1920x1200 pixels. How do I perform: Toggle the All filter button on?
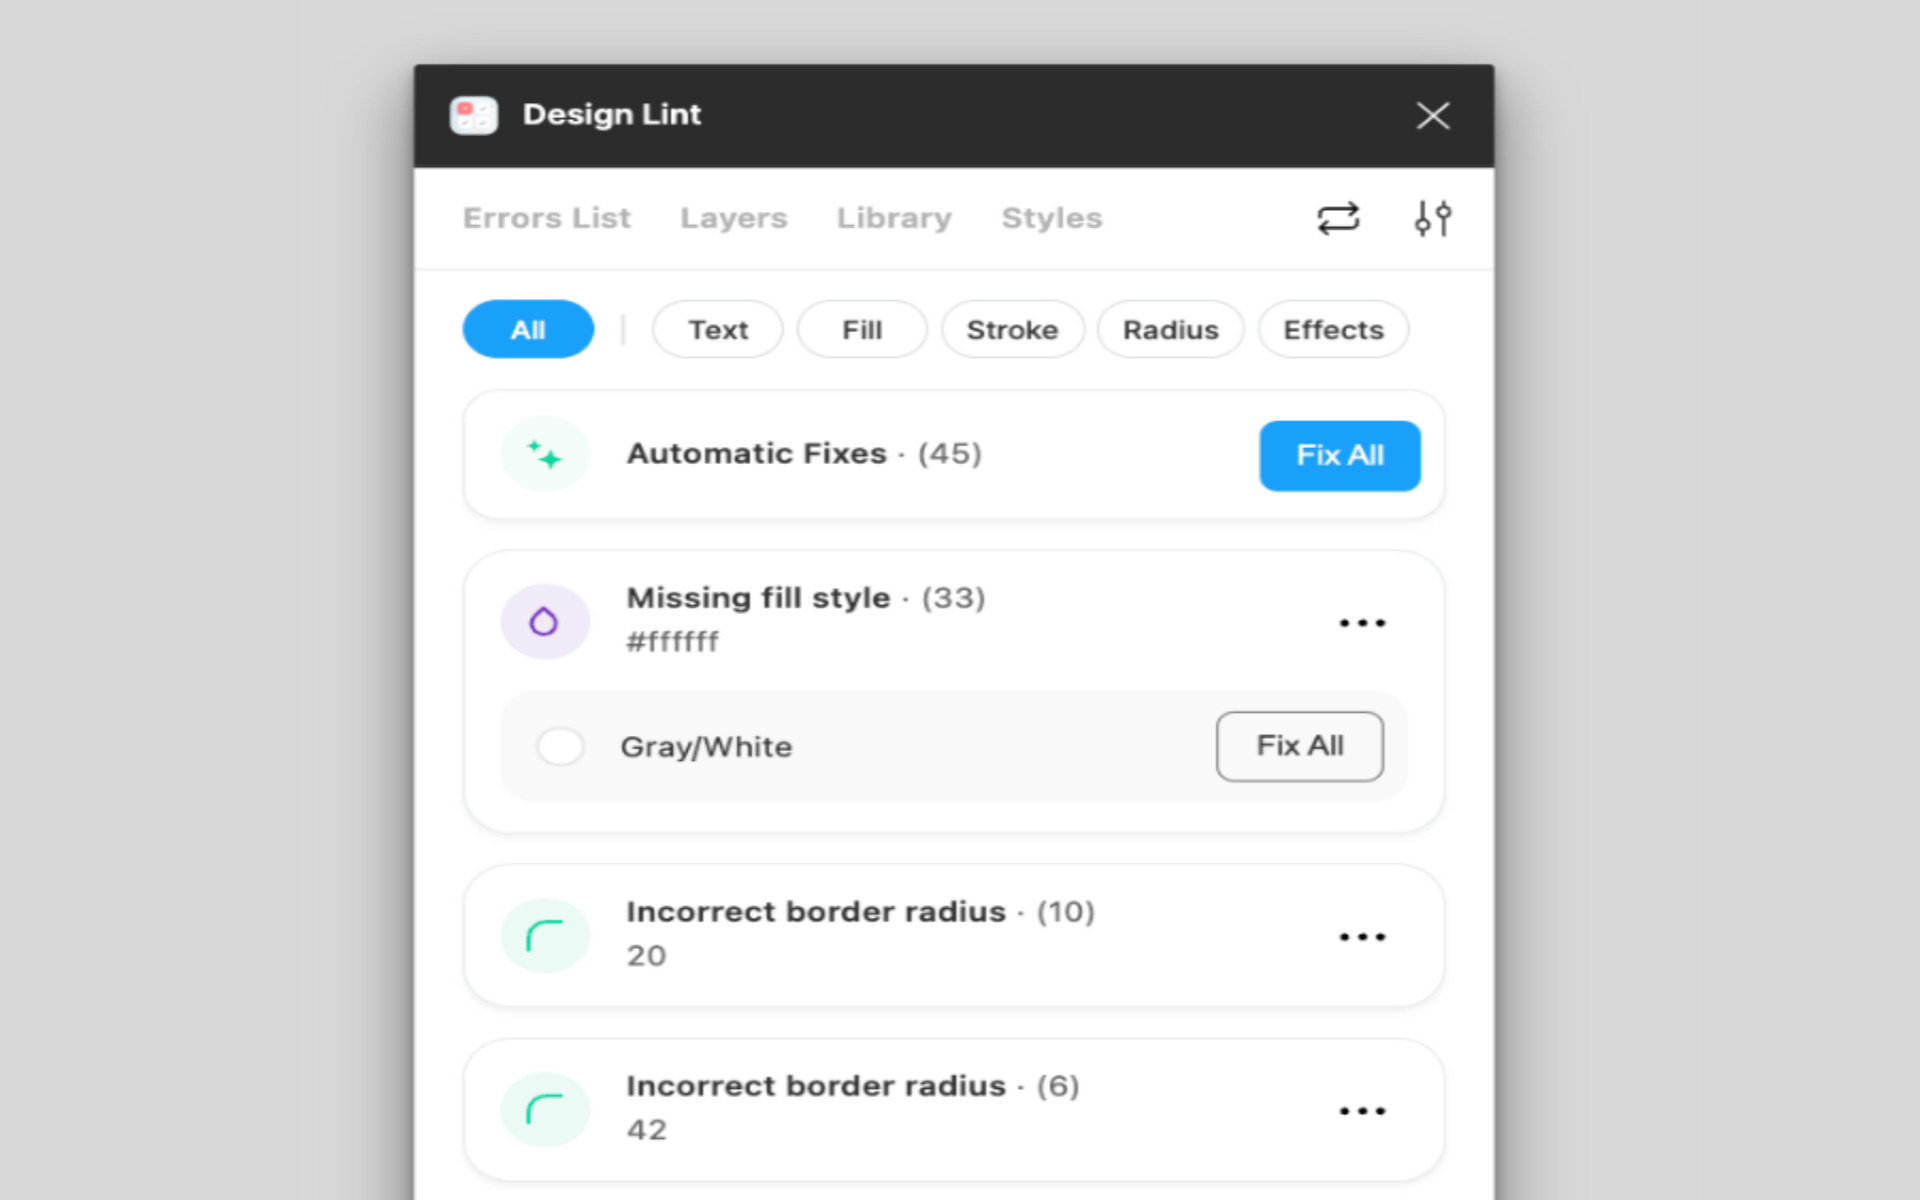tap(527, 329)
